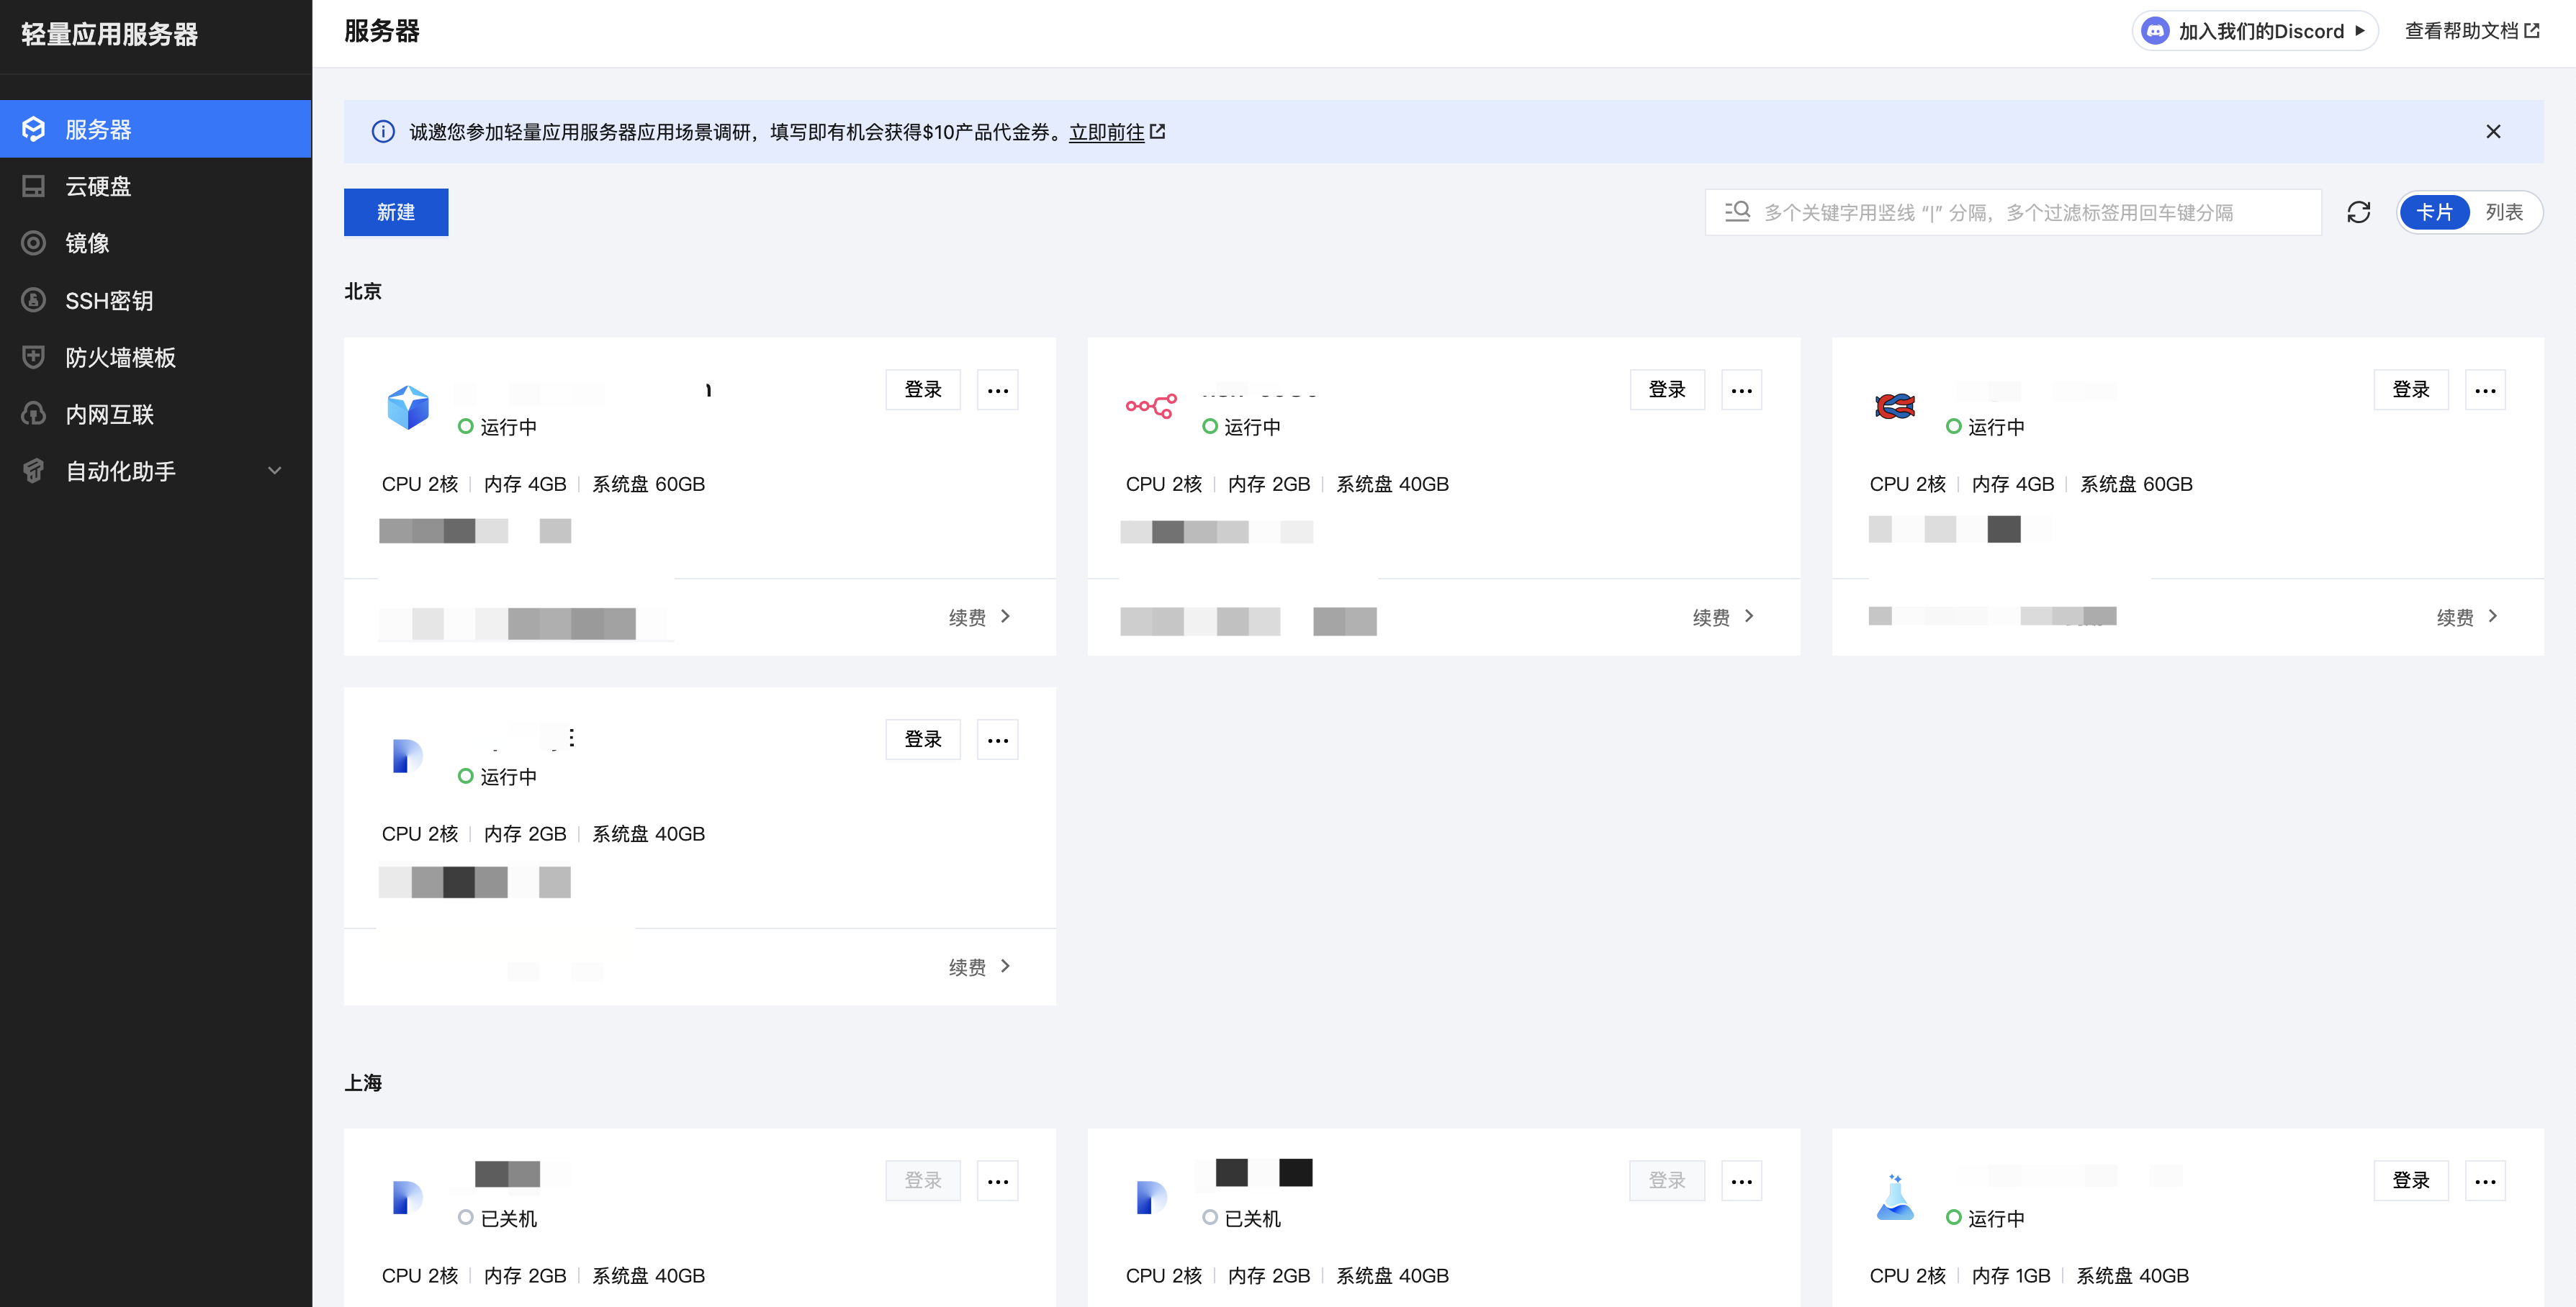This screenshot has width=2576, height=1307.
Task: Expand the 自动化助手 sidebar menu
Action: click(274, 471)
